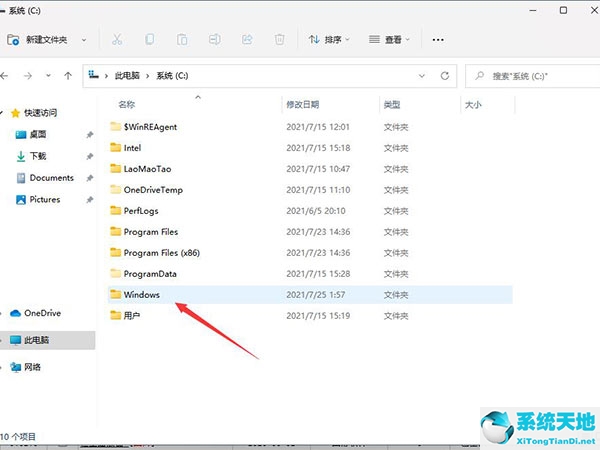600x450 pixels.
Task: Open the recent locations chevron
Action: pos(48,76)
